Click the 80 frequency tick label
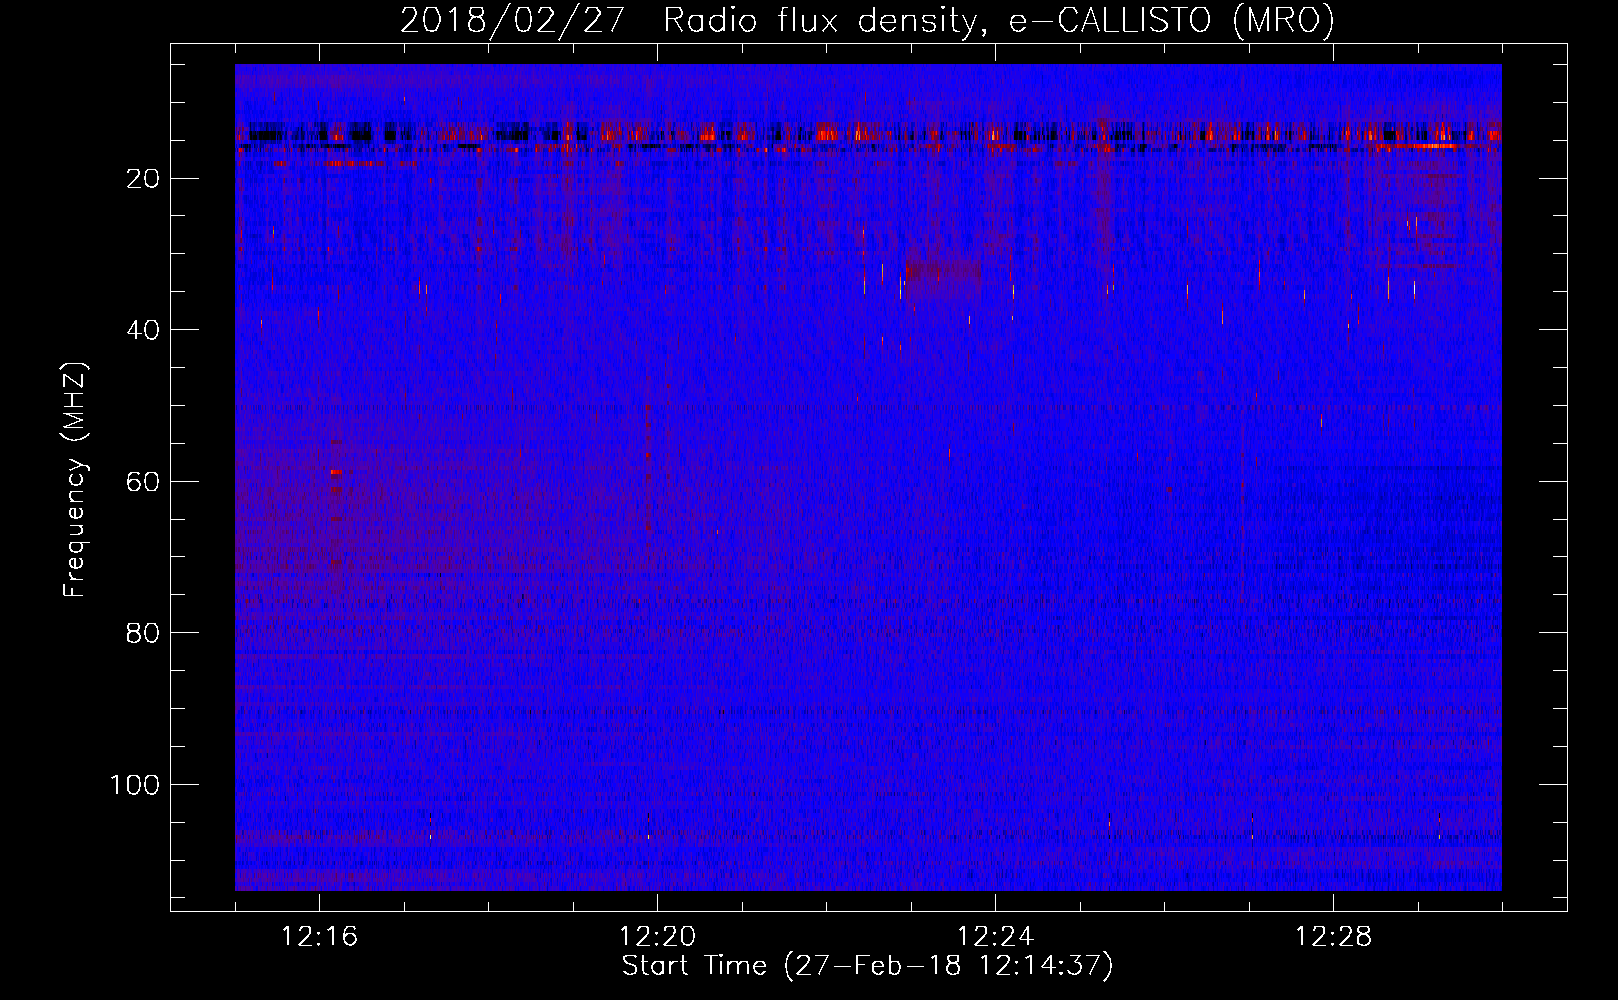The width and height of the screenshot is (1618, 1000). [143, 633]
